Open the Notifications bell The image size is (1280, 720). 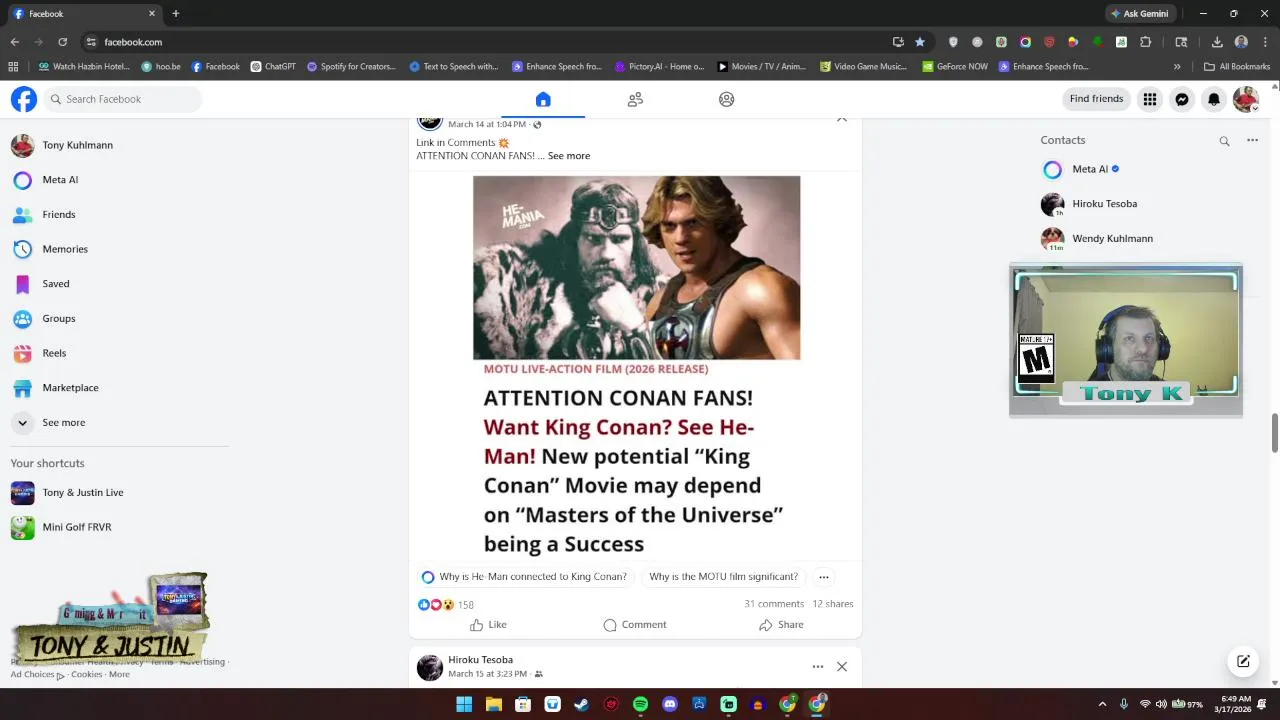coord(1214,99)
